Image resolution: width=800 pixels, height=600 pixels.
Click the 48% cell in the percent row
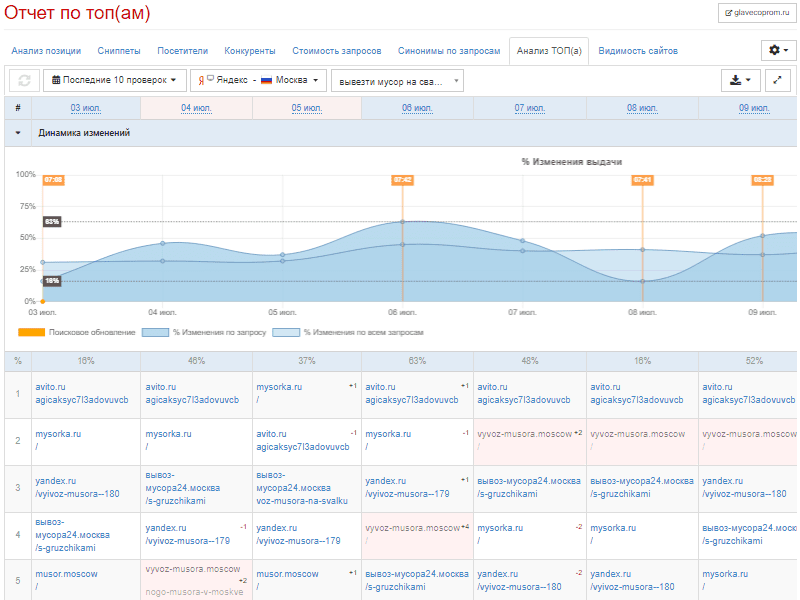(530, 361)
